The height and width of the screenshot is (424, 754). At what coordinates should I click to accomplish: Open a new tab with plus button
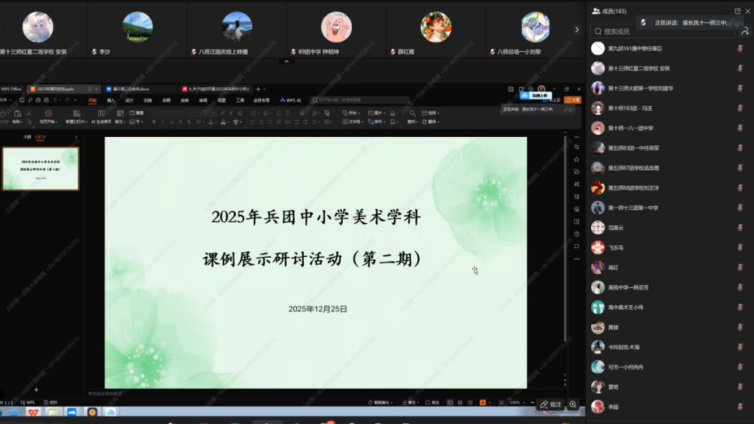pyautogui.click(x=258, y=89)
